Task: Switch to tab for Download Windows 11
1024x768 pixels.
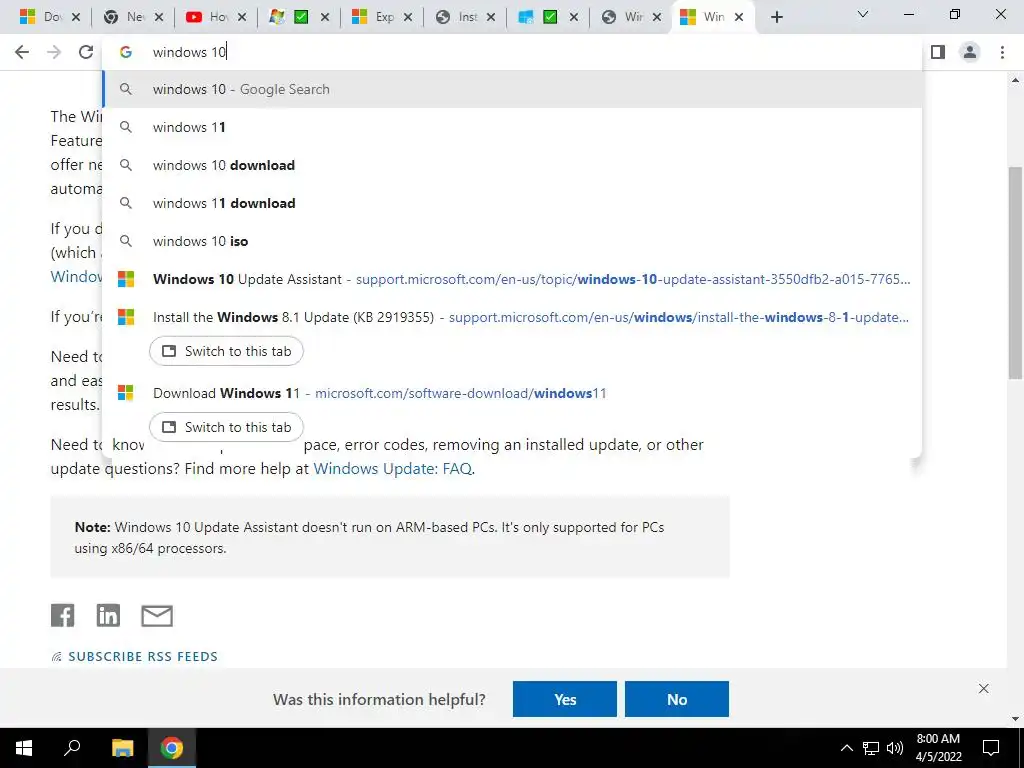Action: (x=226, y=427)
